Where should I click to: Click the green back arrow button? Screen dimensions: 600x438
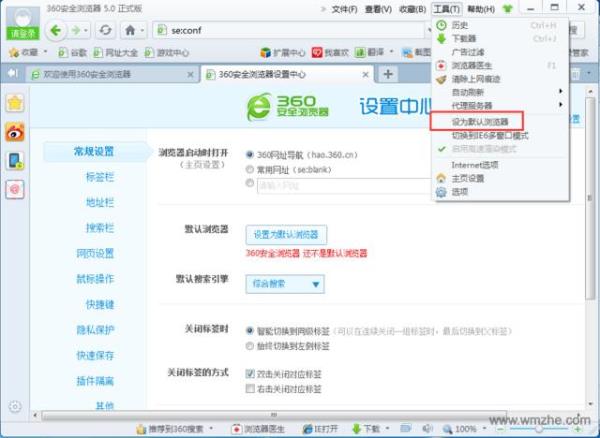[56, 30]
